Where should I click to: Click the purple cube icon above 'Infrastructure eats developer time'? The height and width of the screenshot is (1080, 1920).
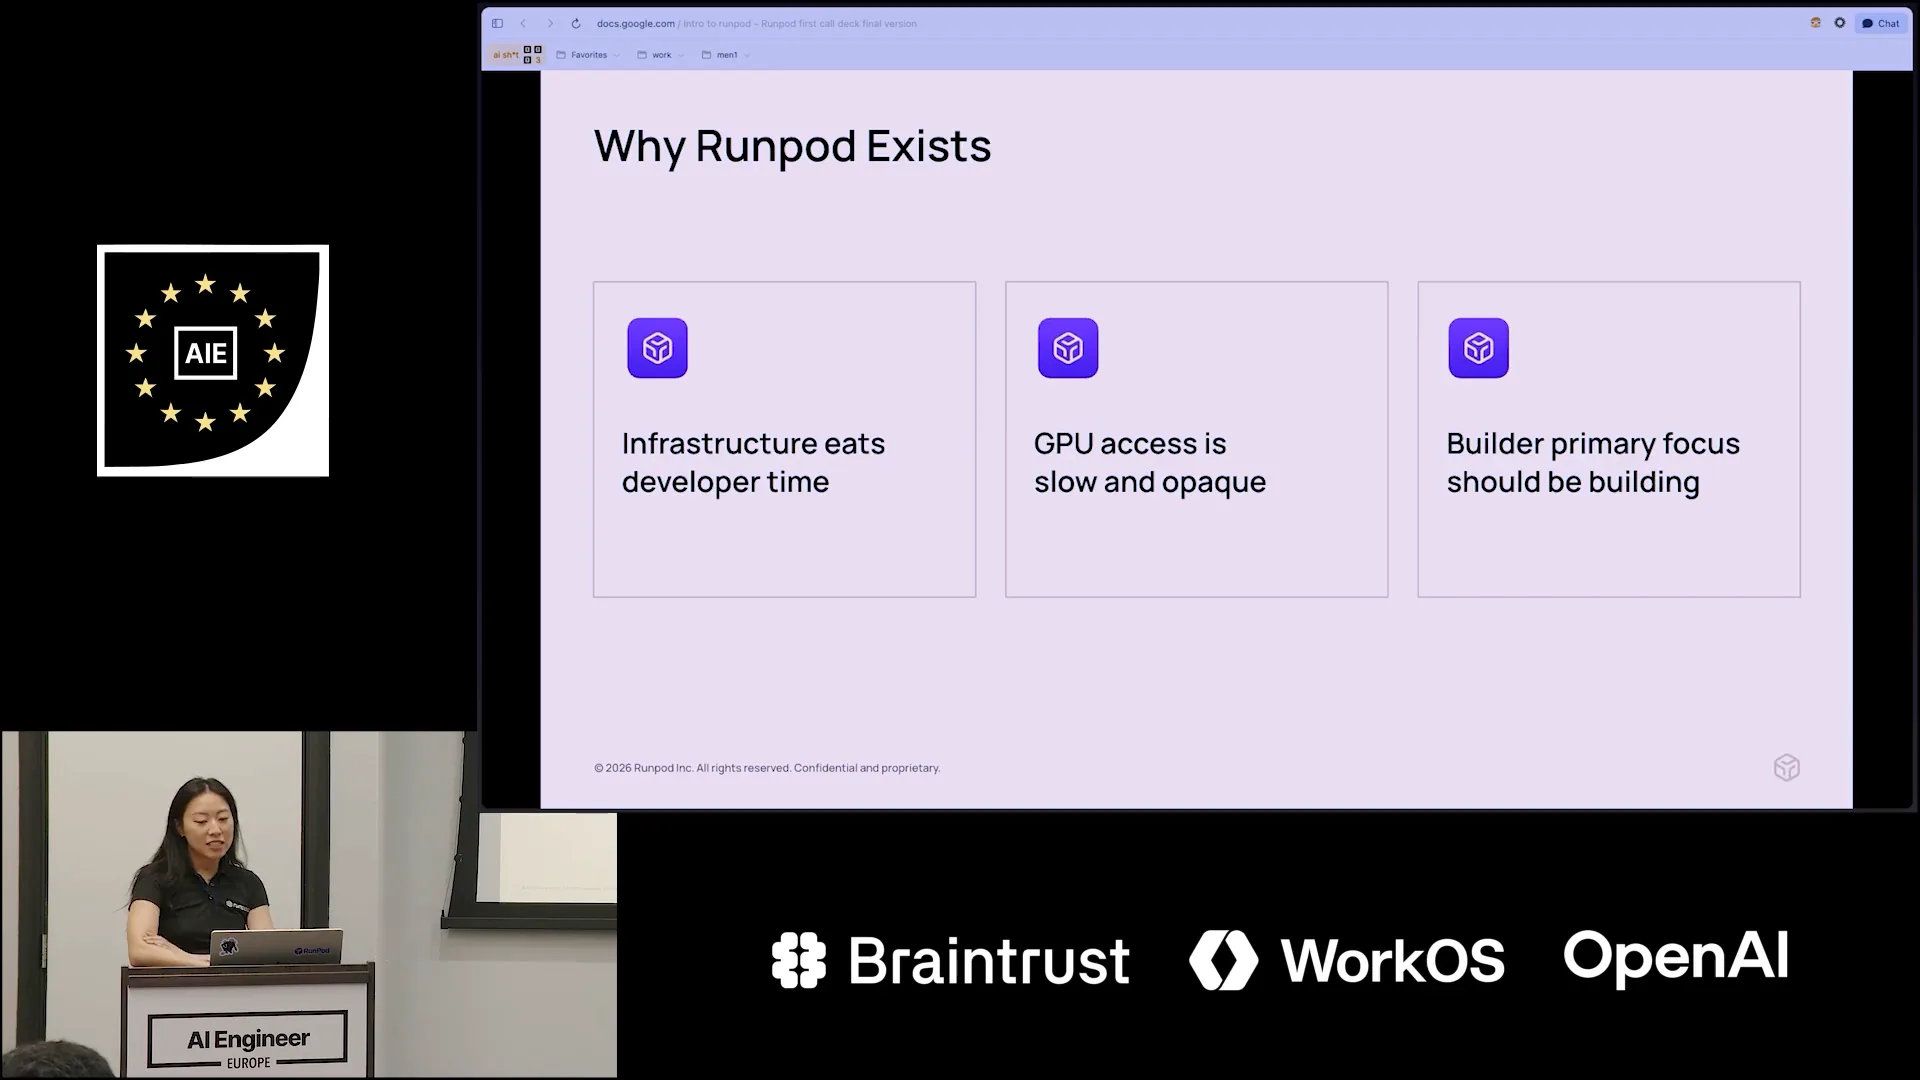click(x=657, y=348)
